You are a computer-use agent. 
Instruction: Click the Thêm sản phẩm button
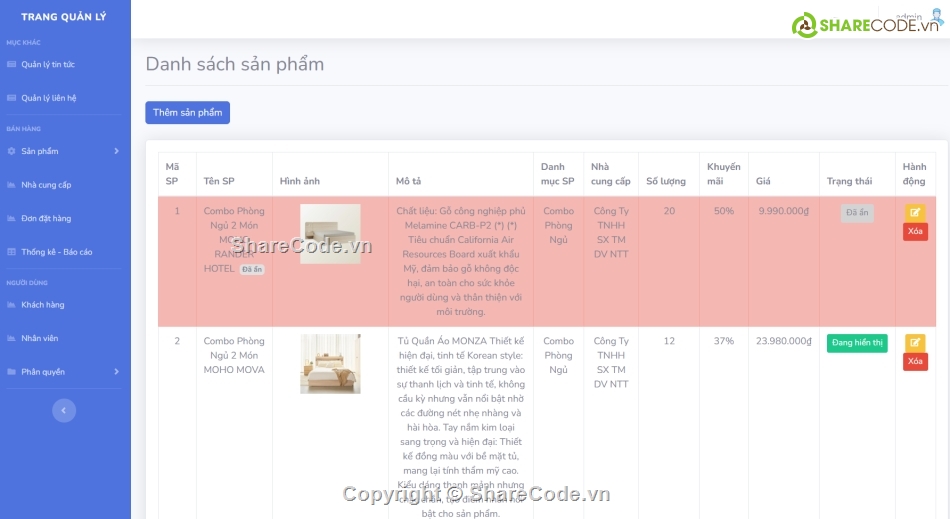point(187,113)
